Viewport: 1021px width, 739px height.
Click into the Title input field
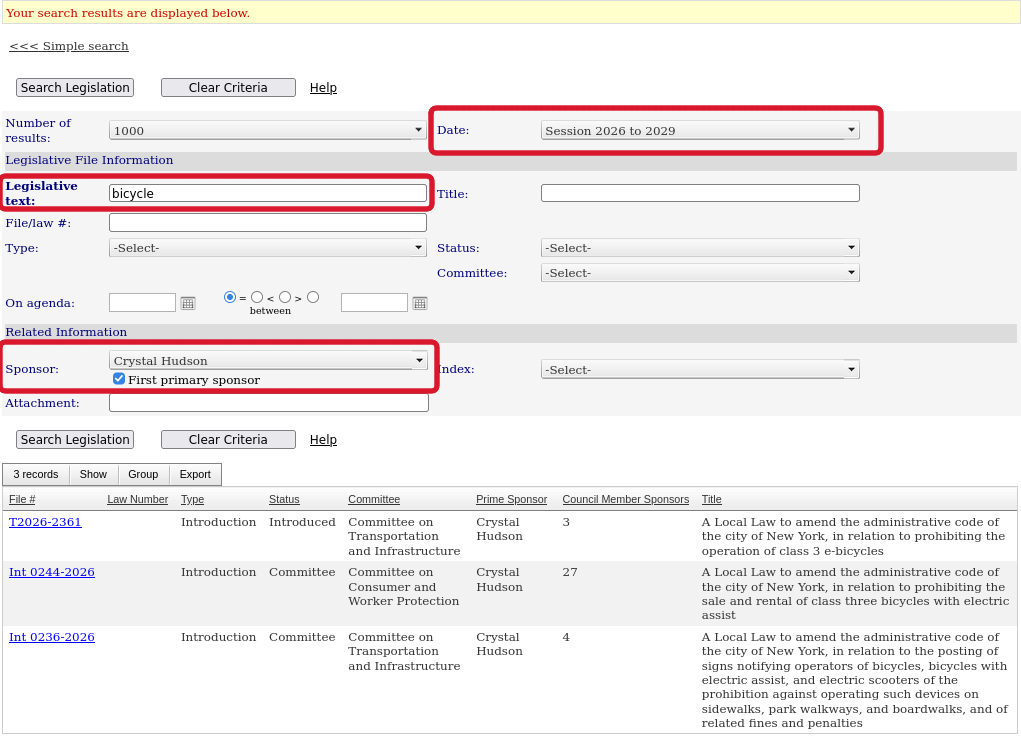click(700, 193)
